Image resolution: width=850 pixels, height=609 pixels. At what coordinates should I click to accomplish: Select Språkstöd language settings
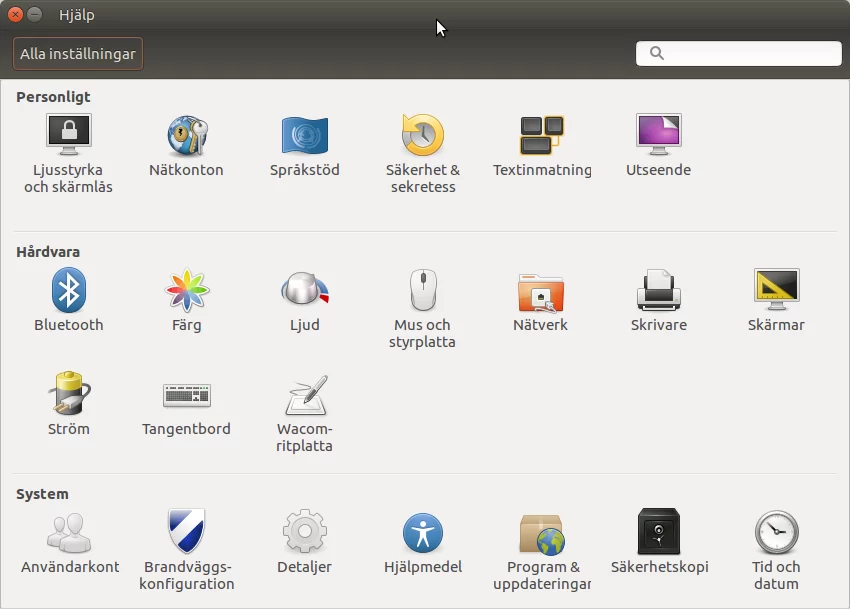304,135
